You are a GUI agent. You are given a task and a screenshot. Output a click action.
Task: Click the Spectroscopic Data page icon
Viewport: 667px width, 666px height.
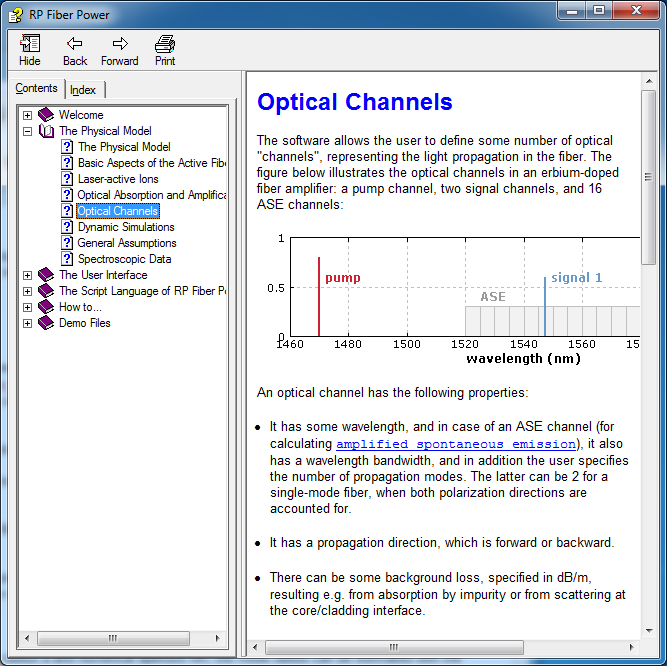[x=67, y=259]
